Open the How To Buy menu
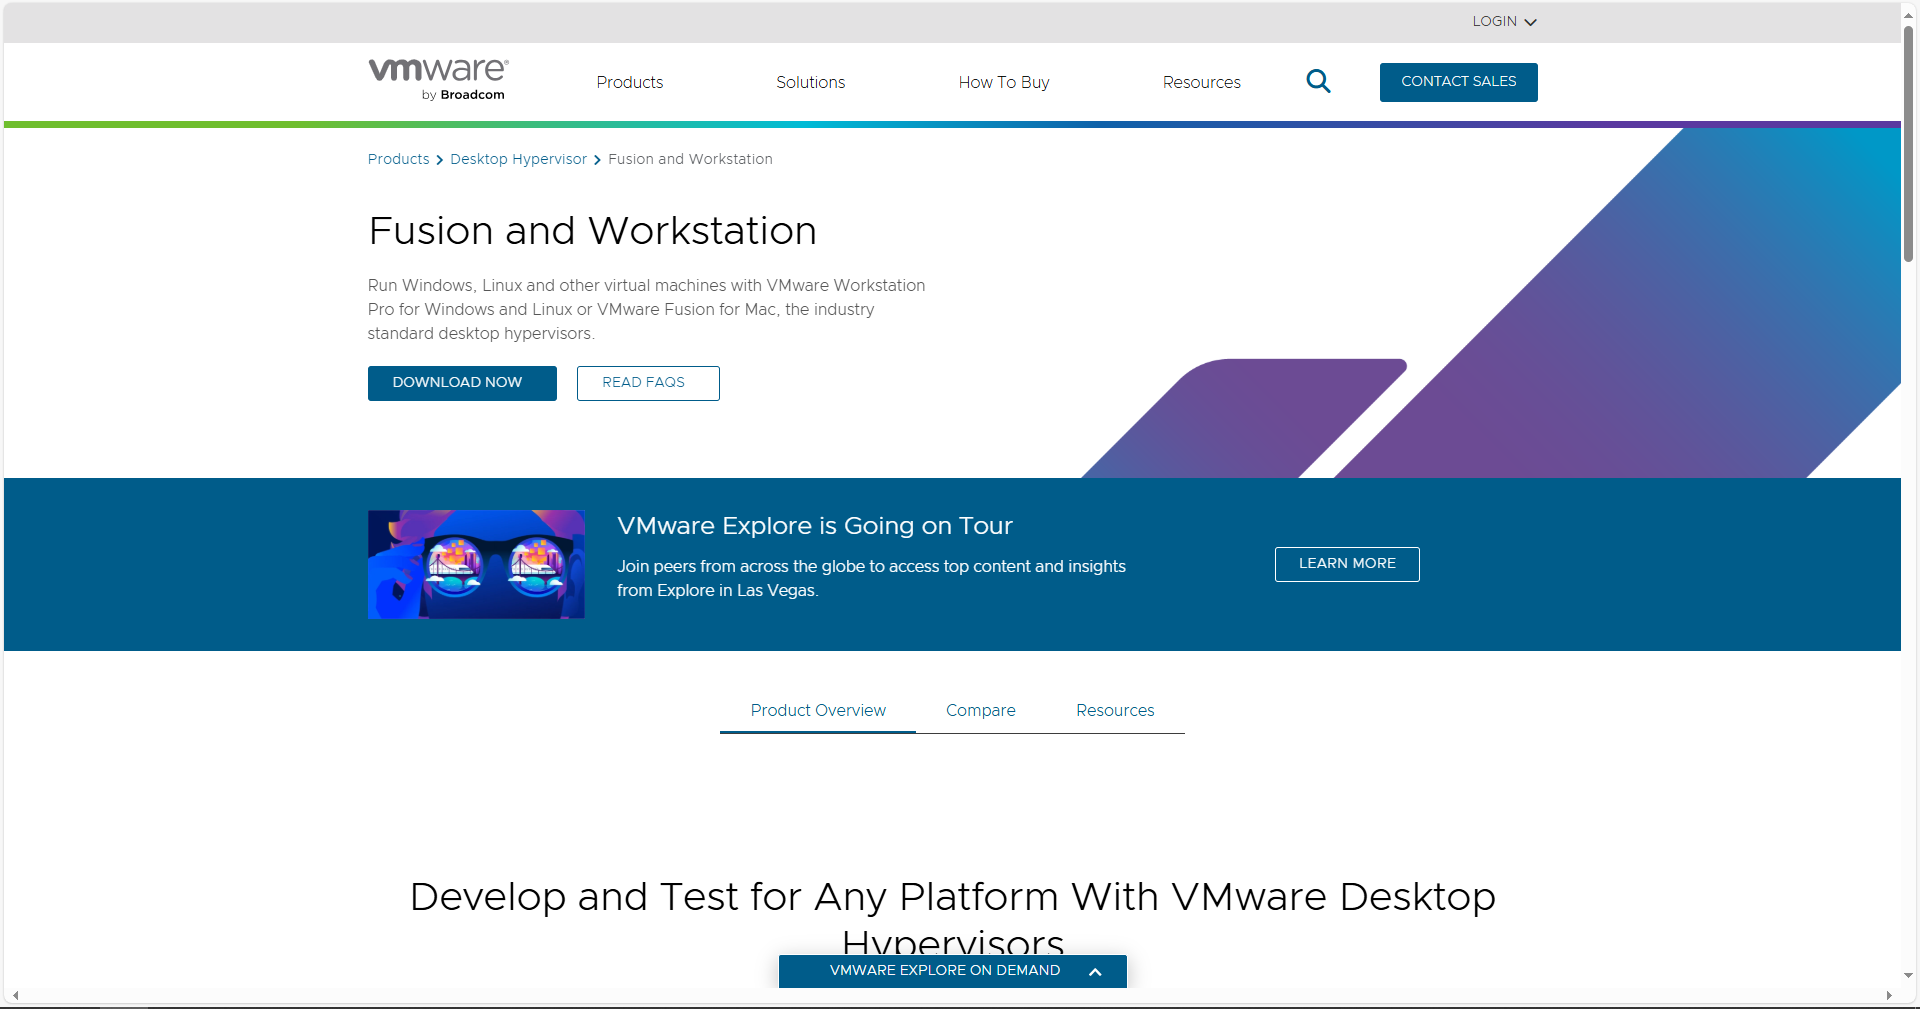1920x1009 pixels. (x=1004, y=82)
